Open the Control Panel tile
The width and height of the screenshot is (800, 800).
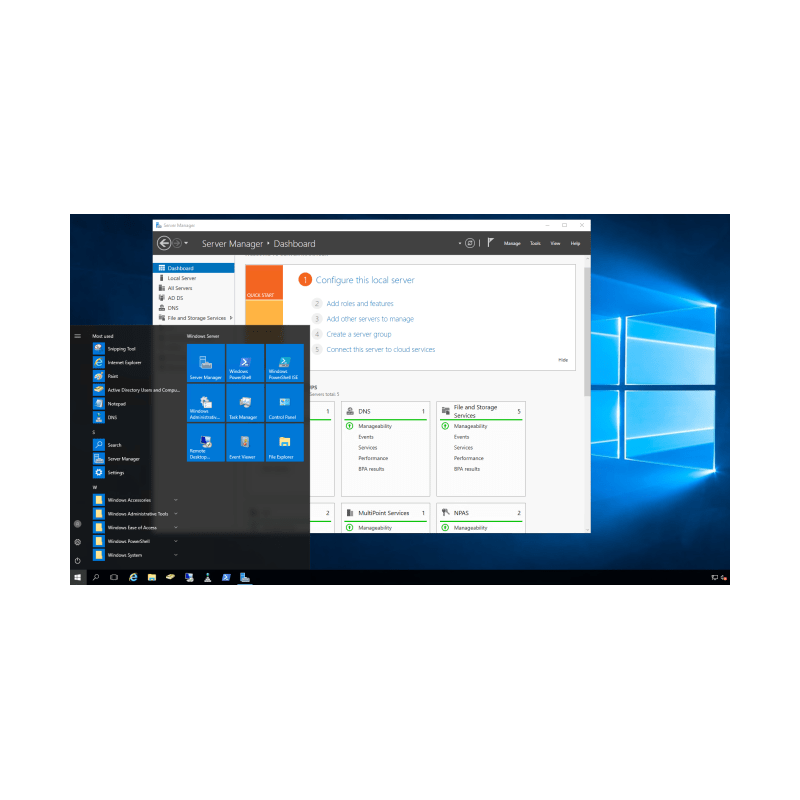coord(285,402)
